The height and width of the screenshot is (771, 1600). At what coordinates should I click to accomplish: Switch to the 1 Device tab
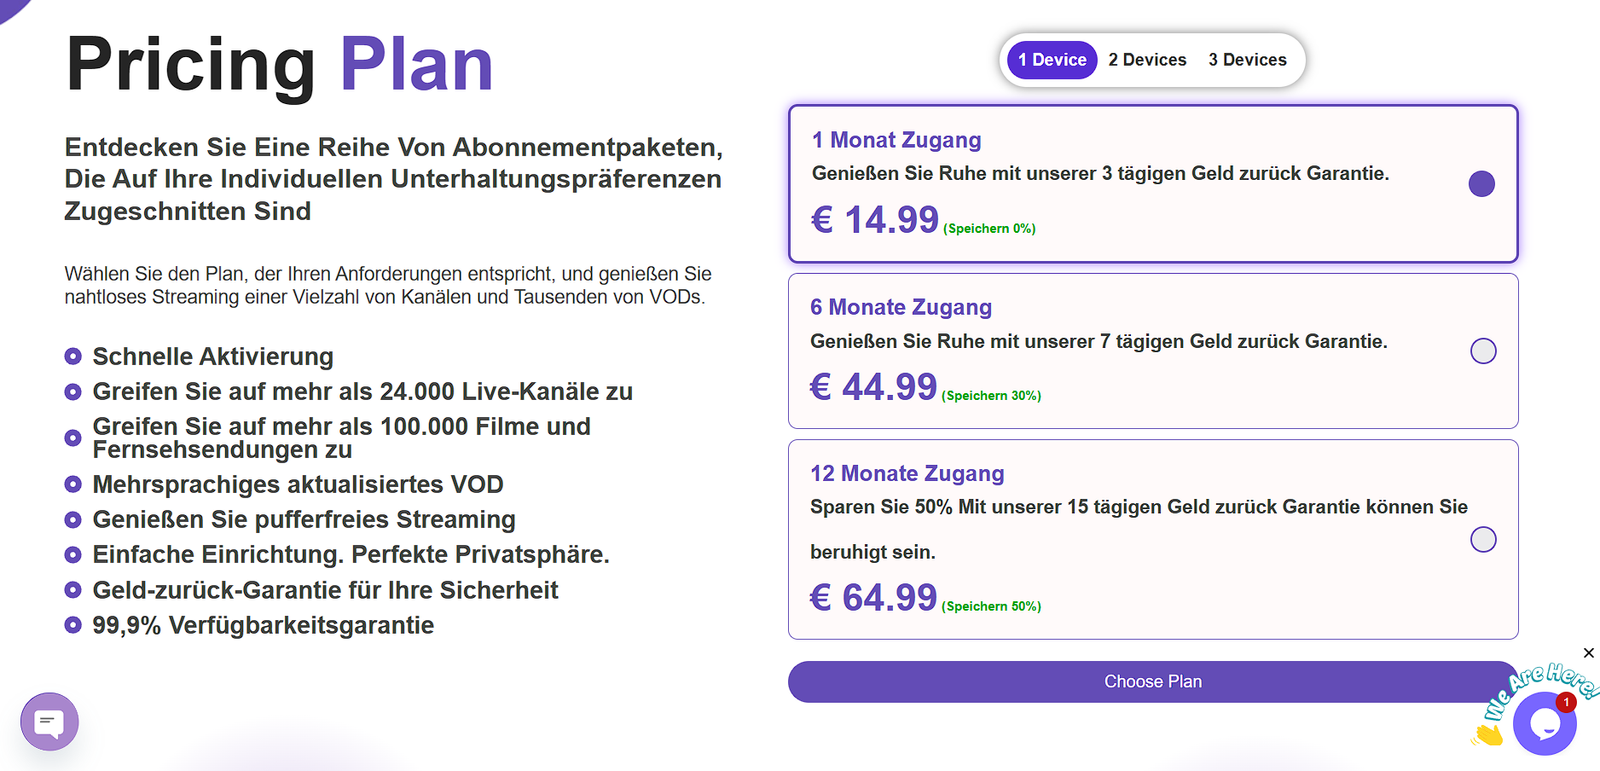tap(1052, 60)
